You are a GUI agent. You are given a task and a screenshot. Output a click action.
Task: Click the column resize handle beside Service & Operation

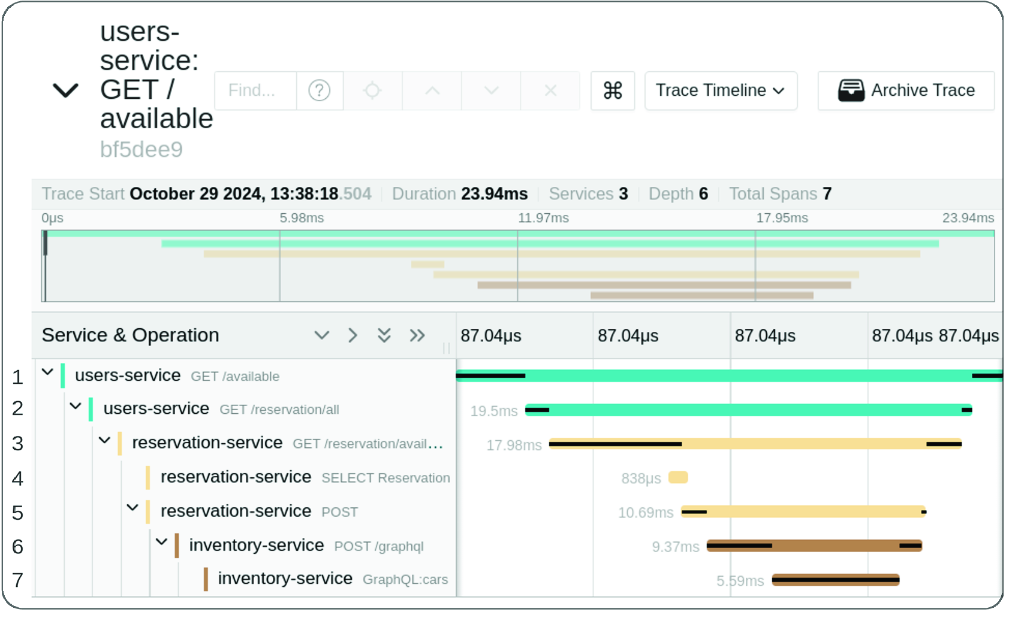coord(447,348)
